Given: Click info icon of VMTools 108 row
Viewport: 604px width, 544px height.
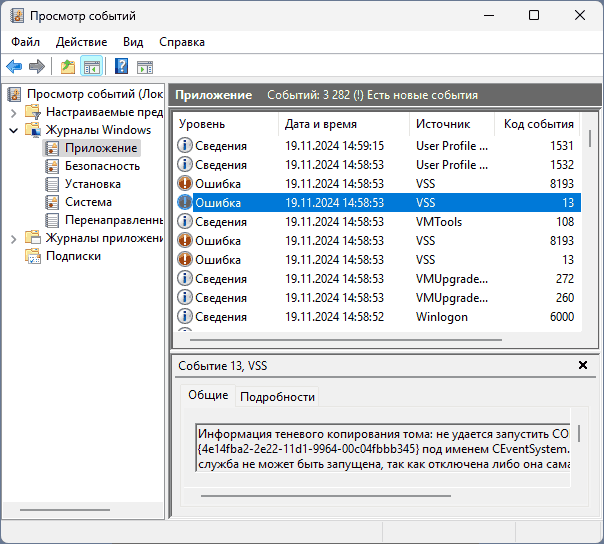Looking at the screenshot, I should pyautogui.click(x=185, y=221).
